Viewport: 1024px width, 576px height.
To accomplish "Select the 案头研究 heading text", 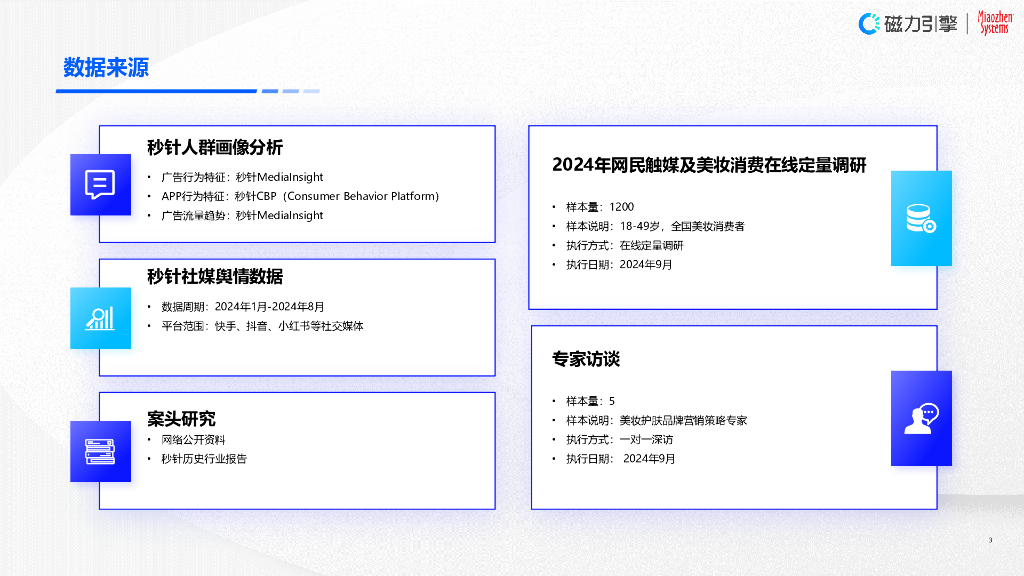I will pos(181,419).
